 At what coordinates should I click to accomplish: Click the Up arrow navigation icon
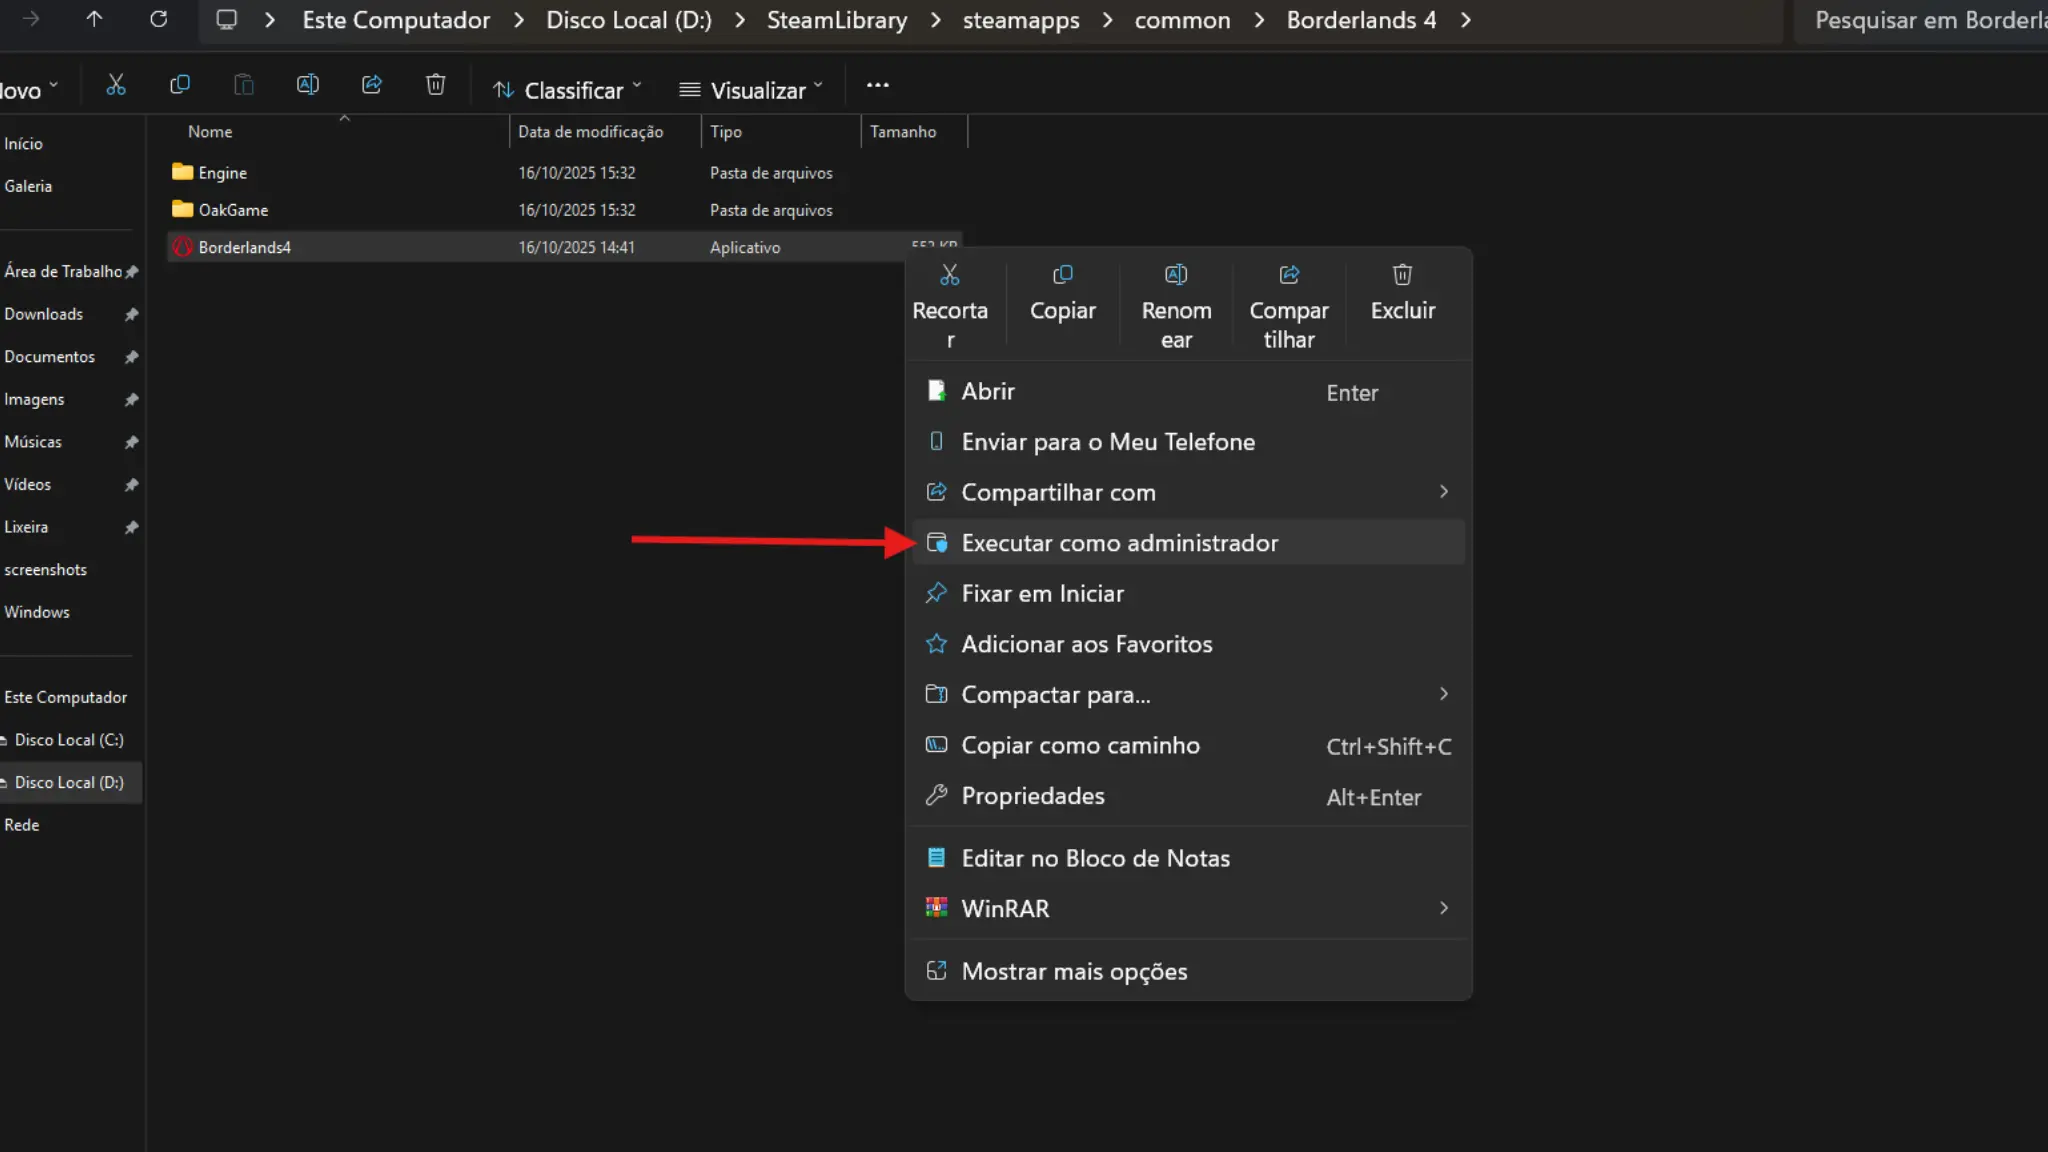pyautogui.click(x=94, y=19)
